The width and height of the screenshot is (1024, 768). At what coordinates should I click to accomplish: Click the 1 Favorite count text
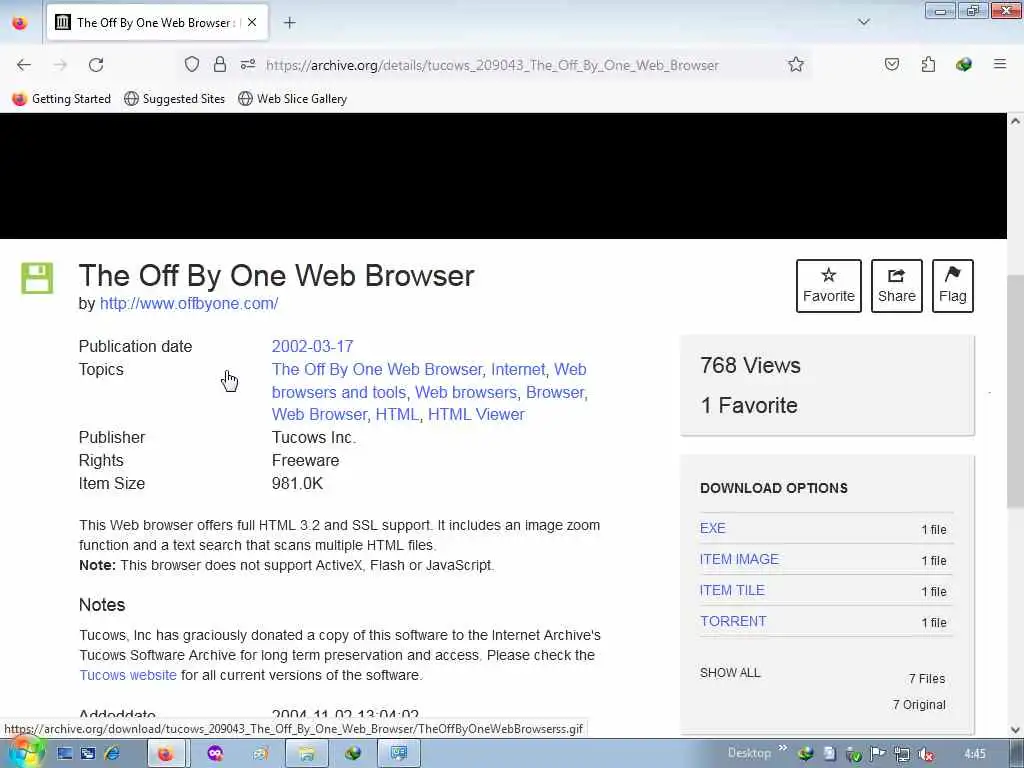point(748,406)
